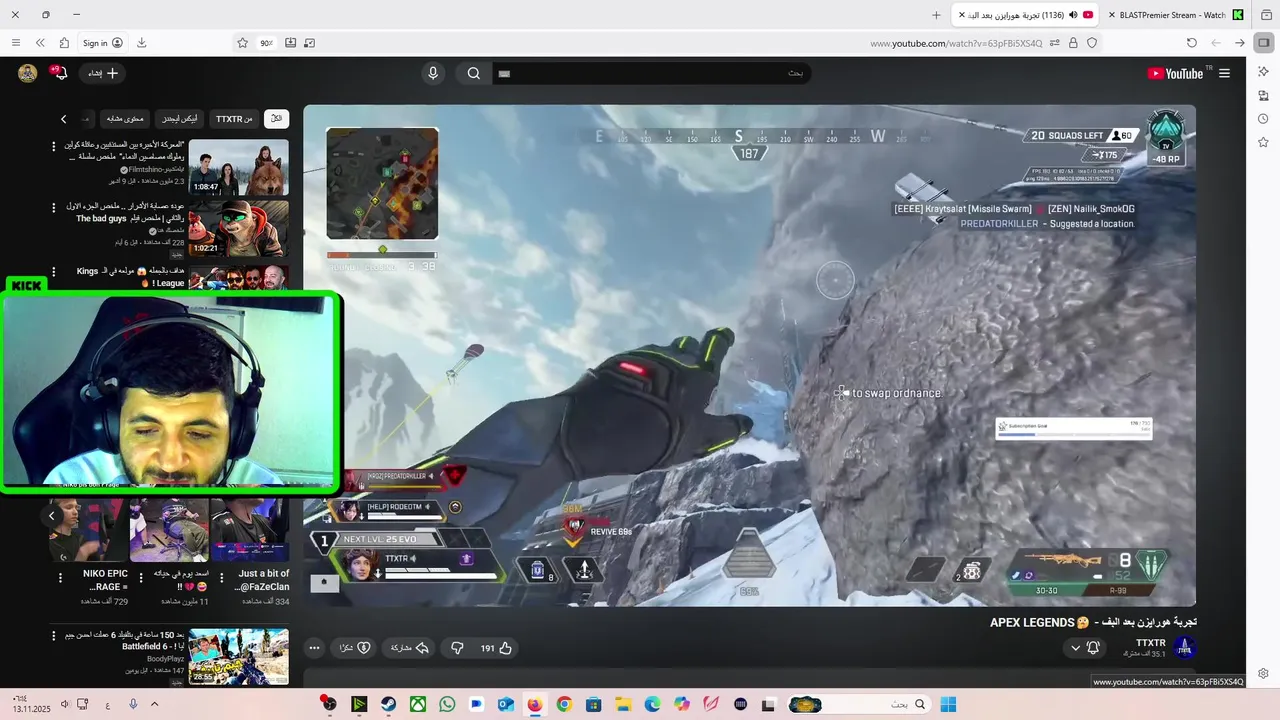1280x720 pixels.
Task: Open options for the Battlefield 6 video
Action: click(54, 635)
